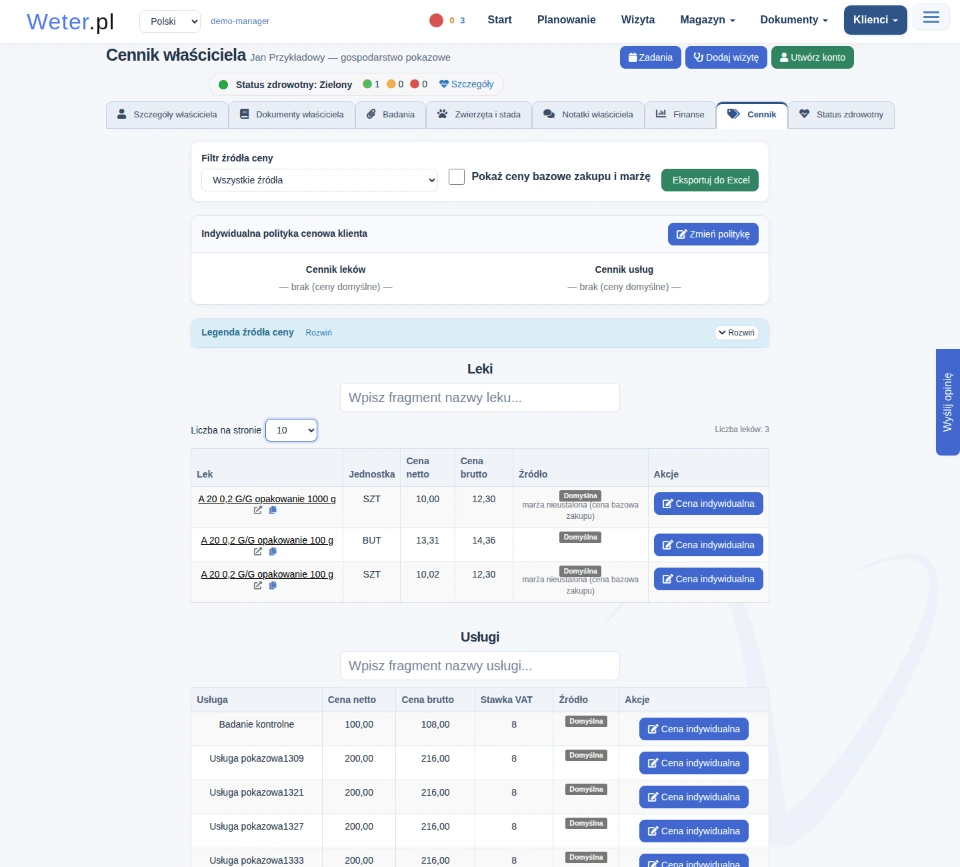Click the demo-manager user link

239,21
